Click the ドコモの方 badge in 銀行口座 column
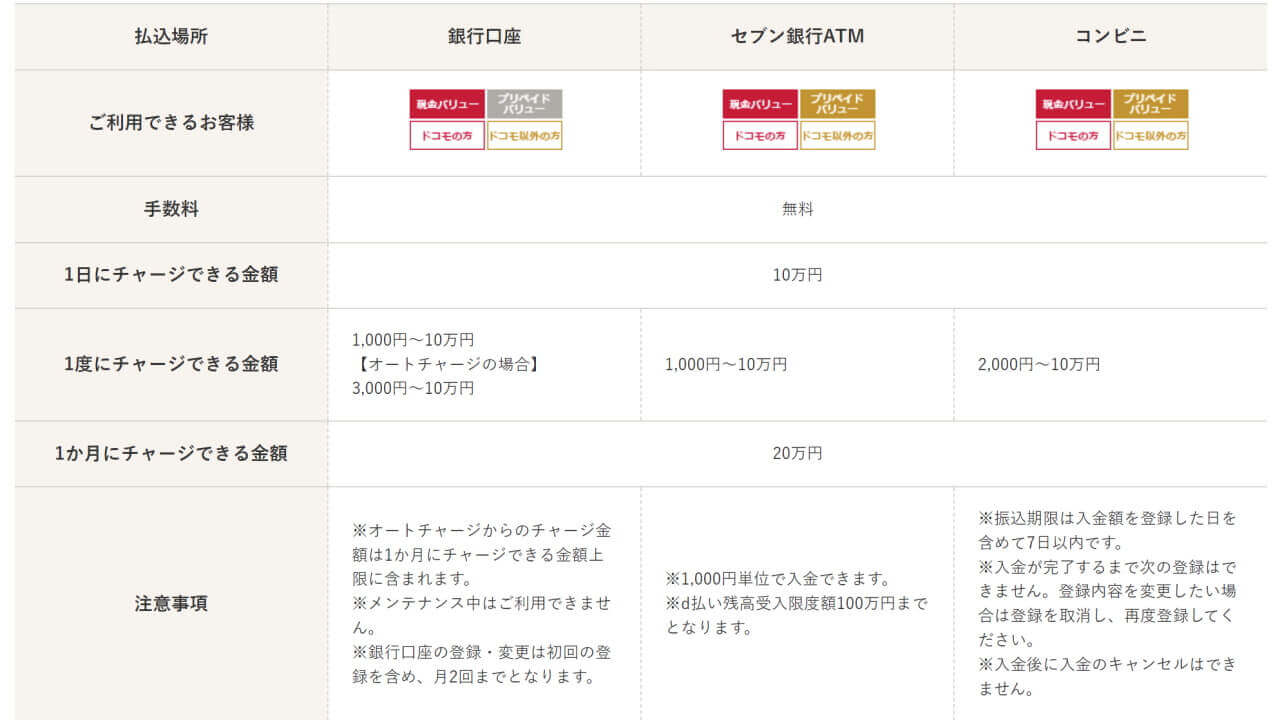Viewport: 1280px width, 720px height. 447,135
